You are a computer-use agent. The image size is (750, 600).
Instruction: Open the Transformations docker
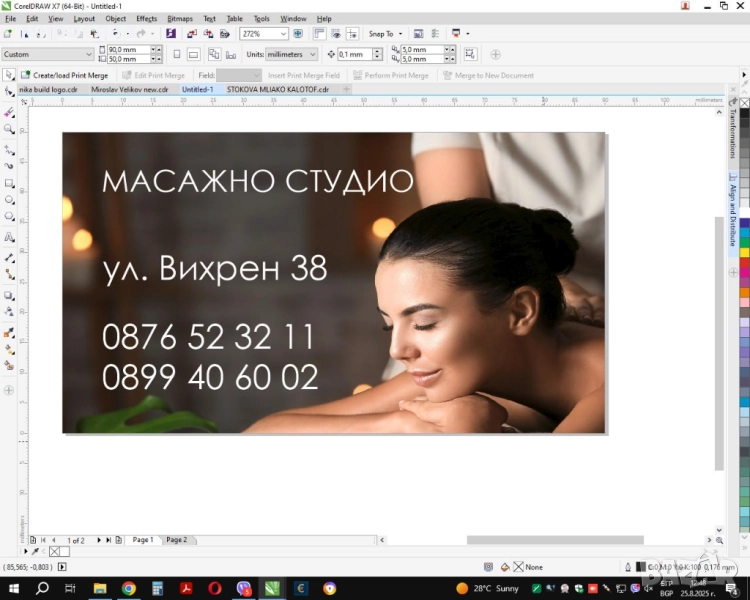pos(732,129)
